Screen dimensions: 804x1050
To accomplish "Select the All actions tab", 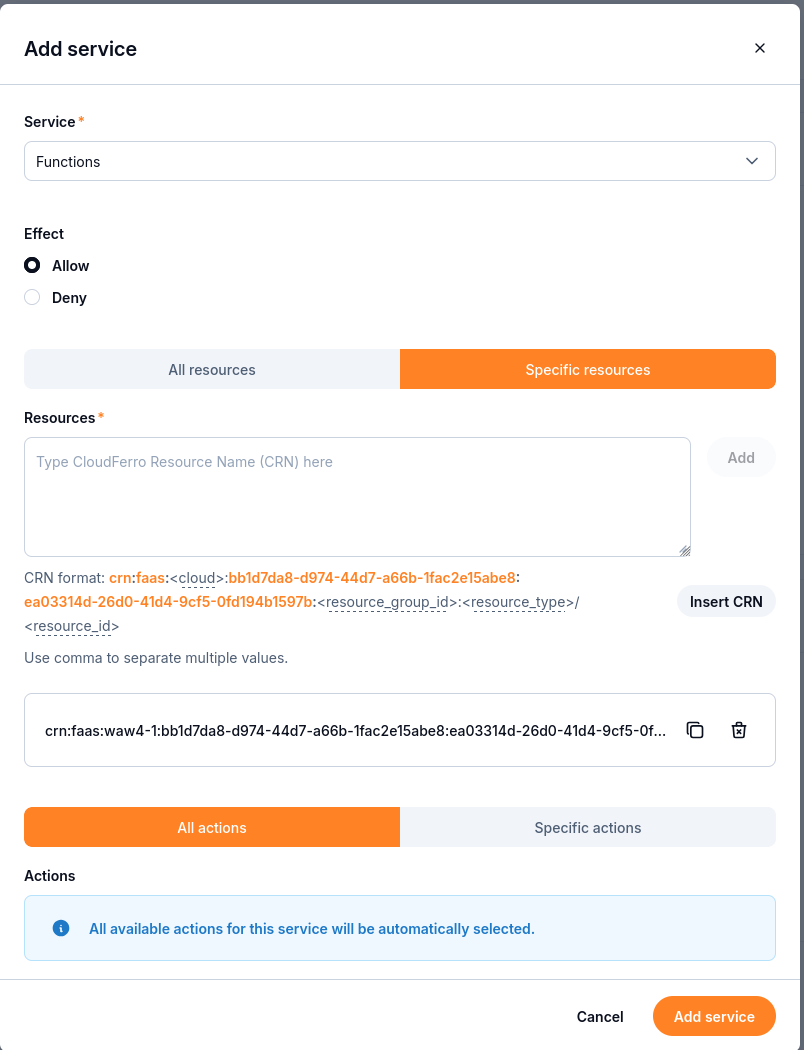I will pos(212,827).
